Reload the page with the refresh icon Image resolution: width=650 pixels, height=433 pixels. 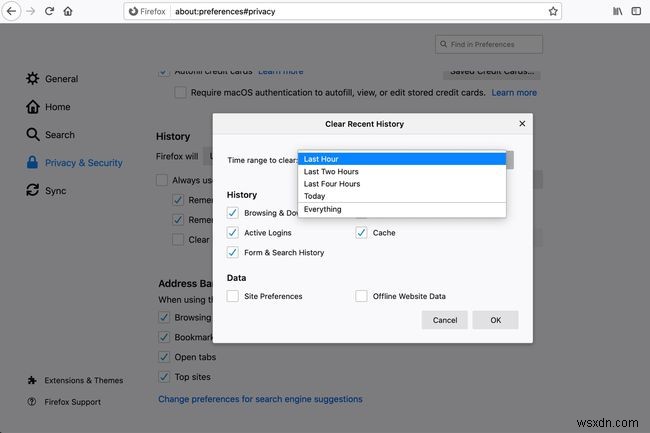tap(49, 11)
